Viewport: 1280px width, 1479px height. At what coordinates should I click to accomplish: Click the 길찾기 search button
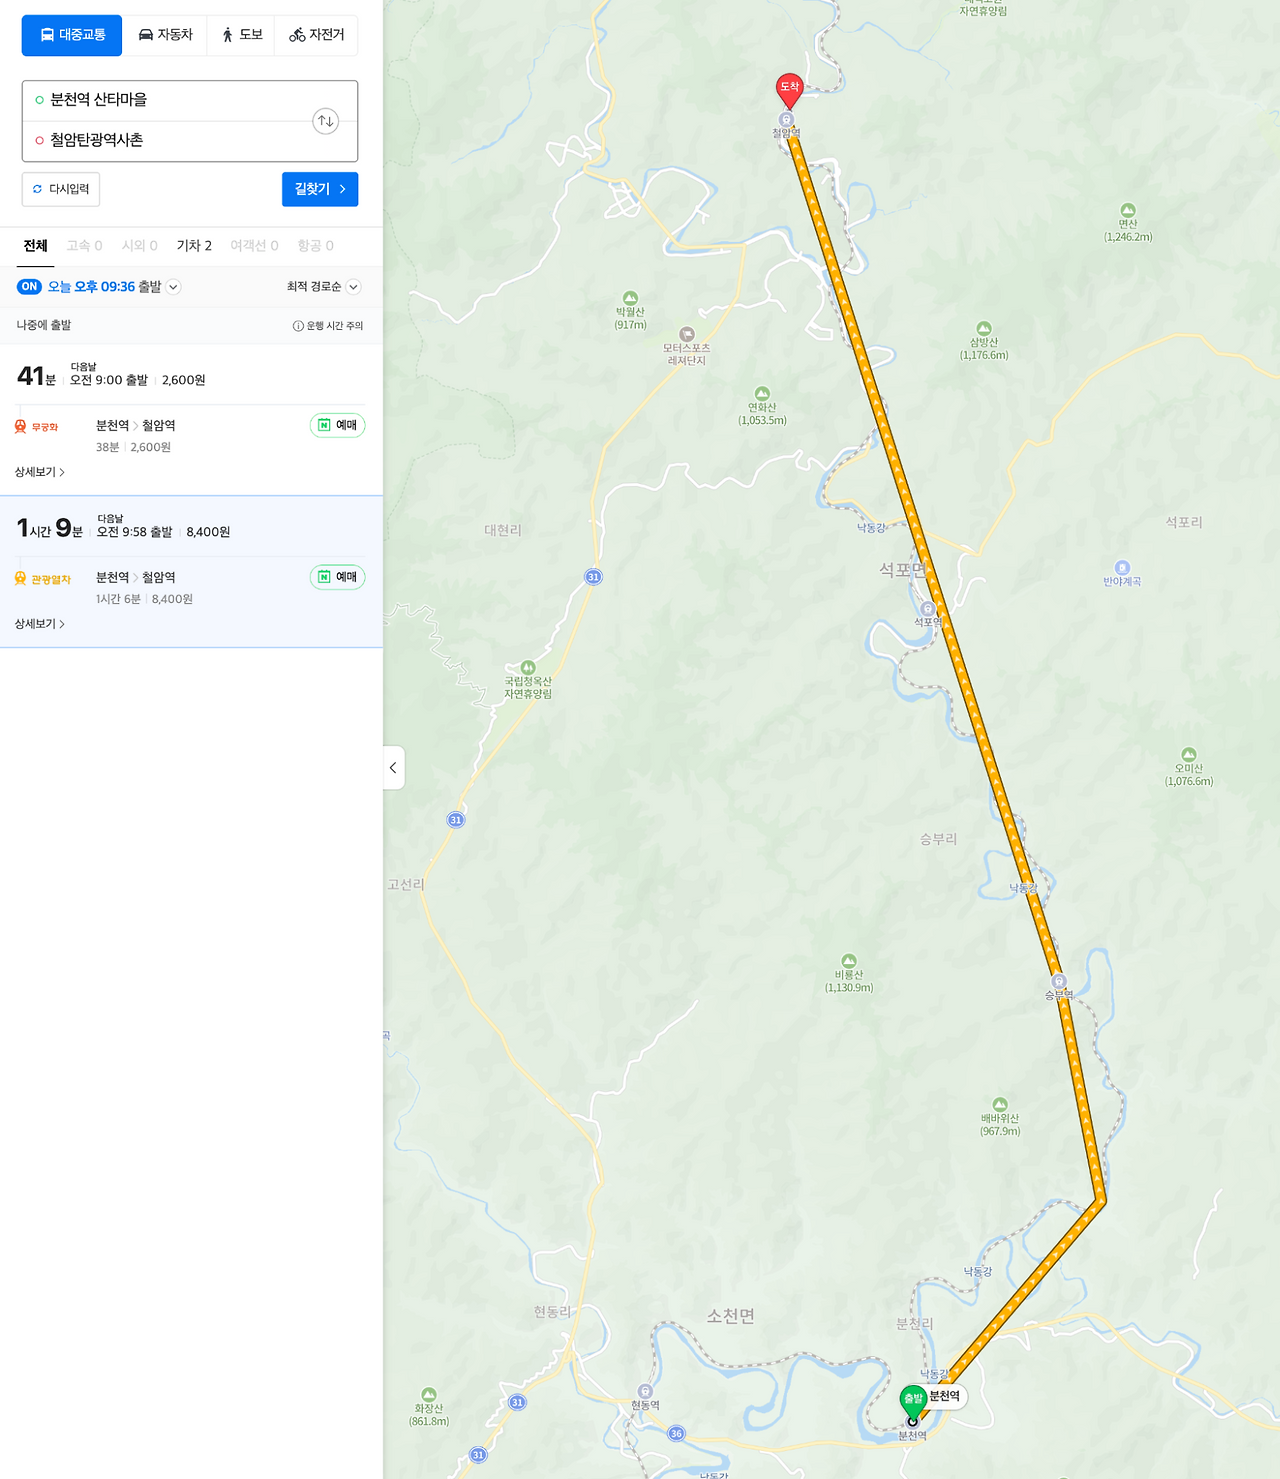click(x=320, y=189)
